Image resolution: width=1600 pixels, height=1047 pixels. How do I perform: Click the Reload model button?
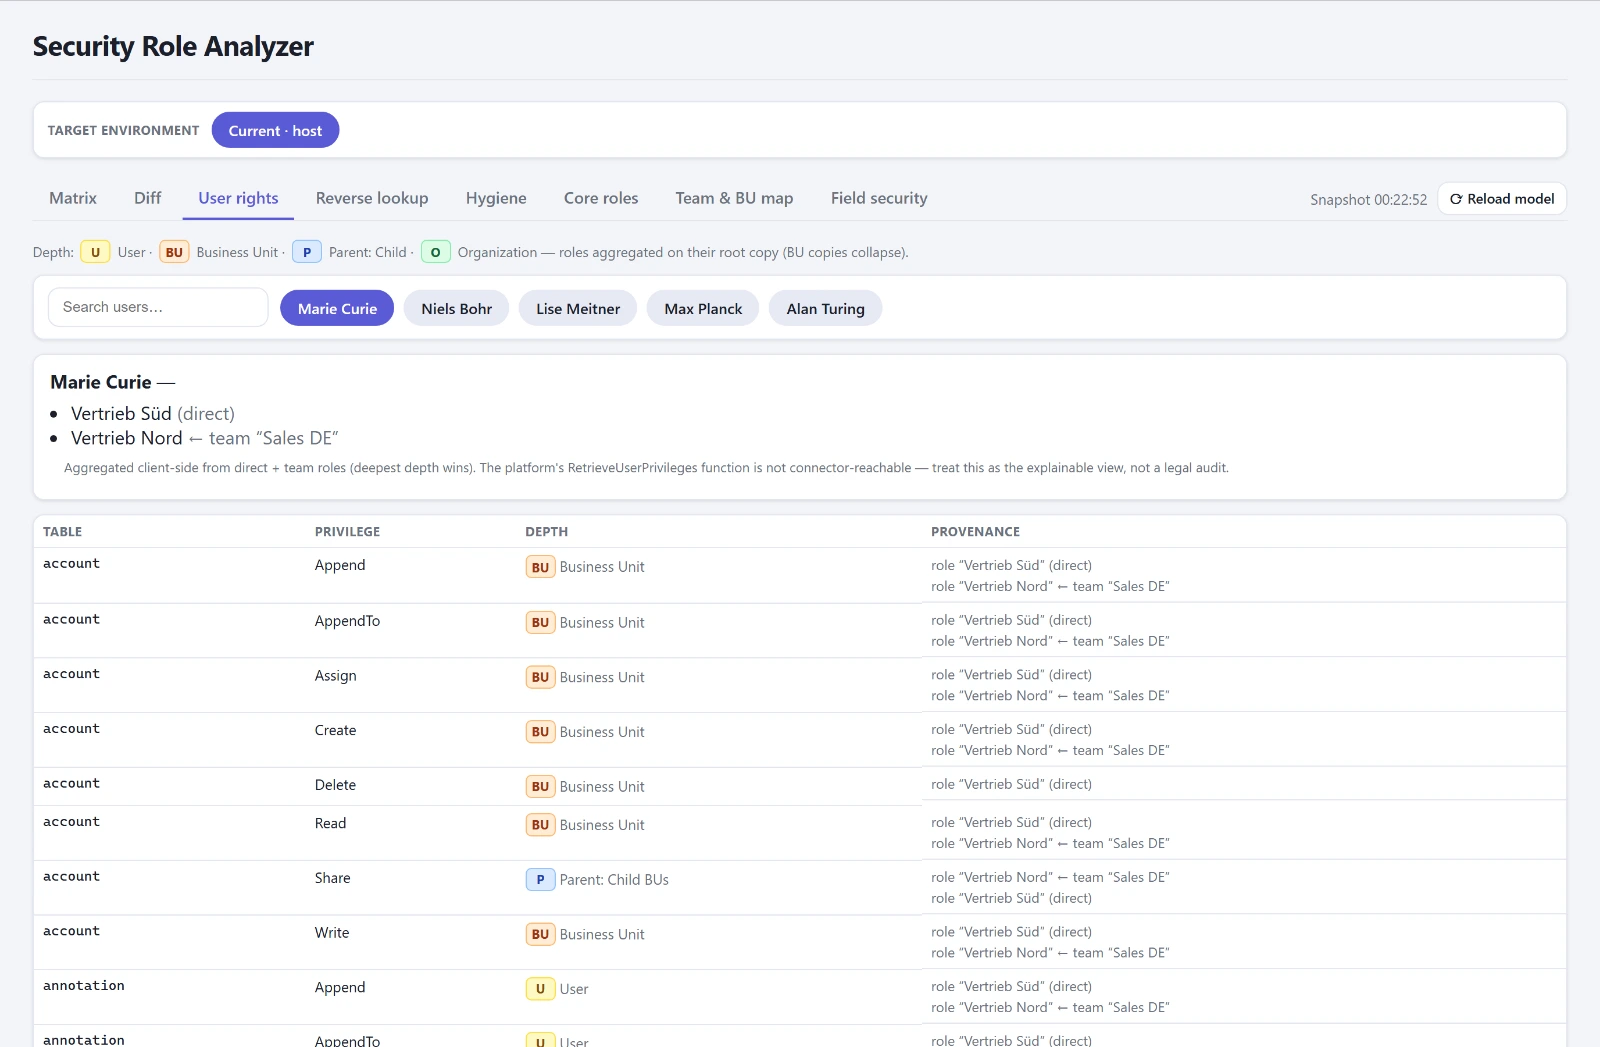(x=1502, y=199)
